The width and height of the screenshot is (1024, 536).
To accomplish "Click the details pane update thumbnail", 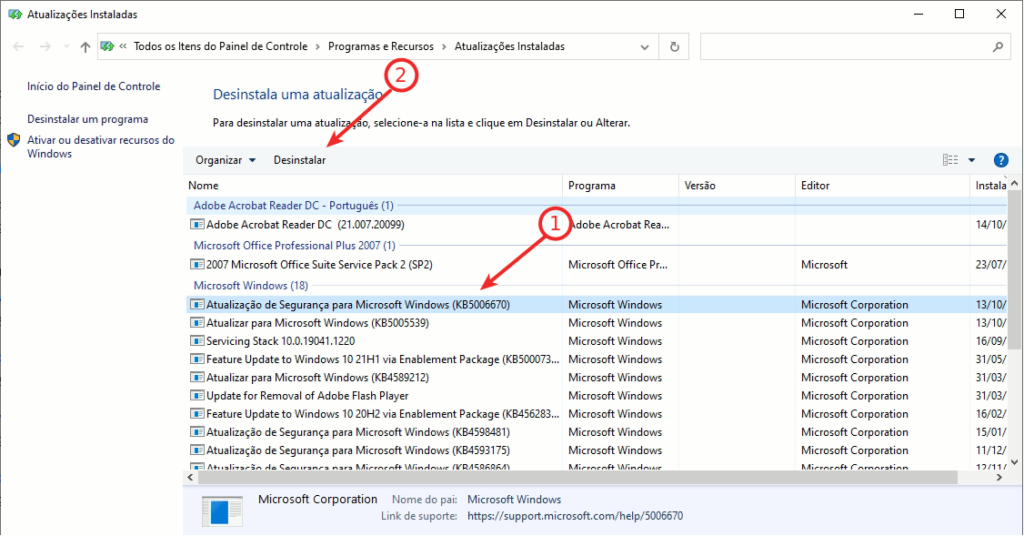I will [x=222, y=511].
